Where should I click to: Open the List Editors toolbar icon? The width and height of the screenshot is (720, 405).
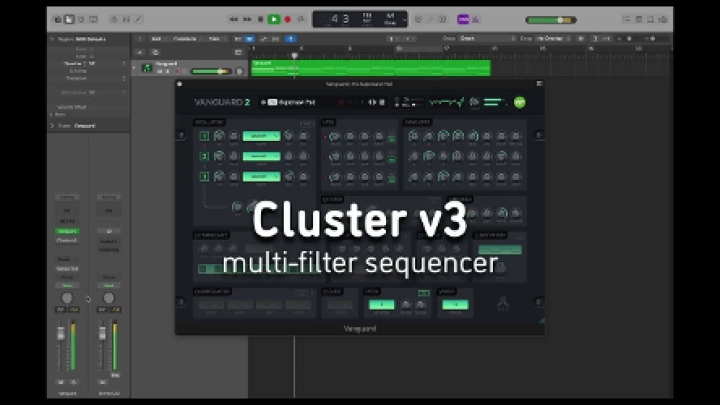click(626, 19)
